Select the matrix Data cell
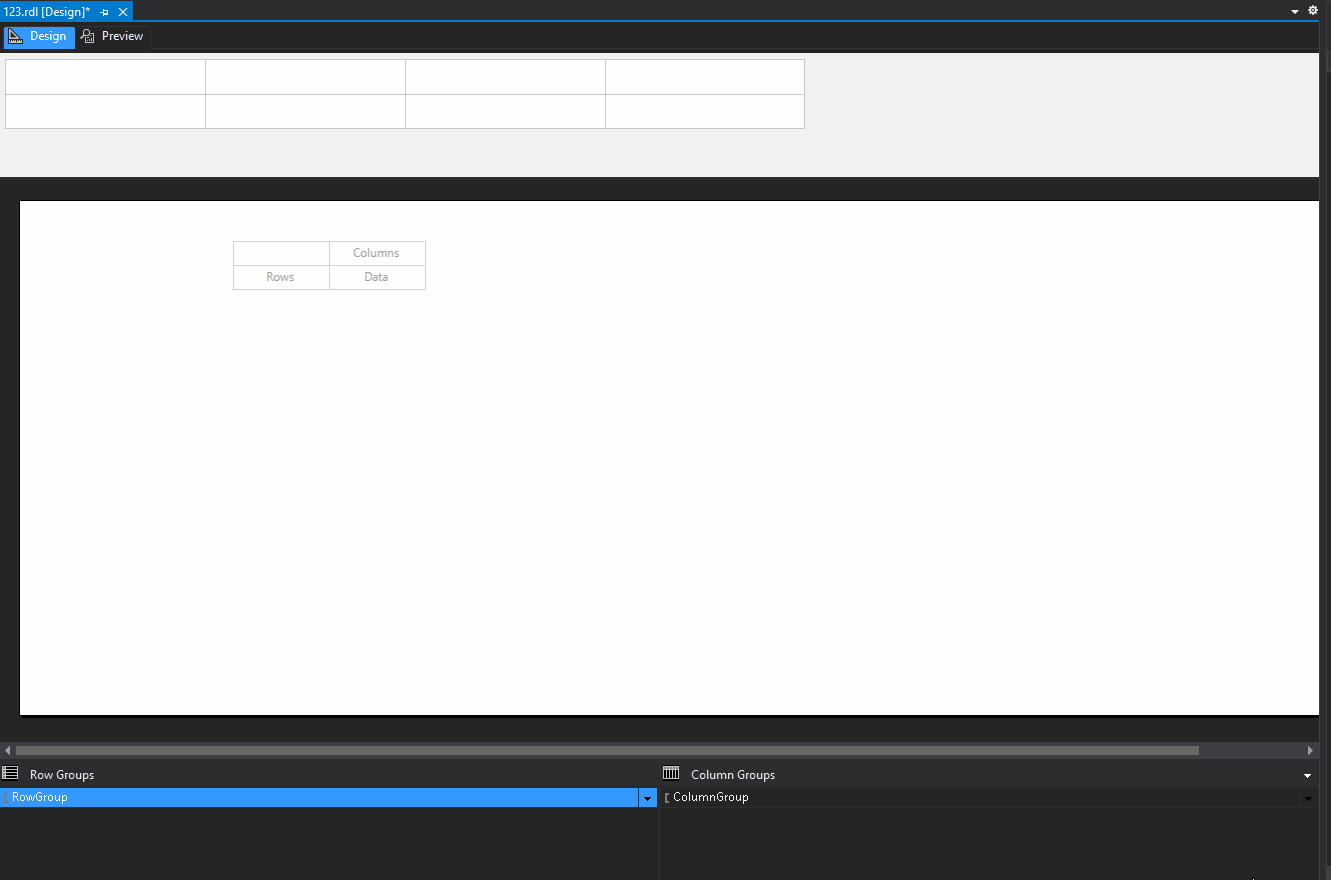Screen dimensions: 1331x880 click(x=377, y=277)
